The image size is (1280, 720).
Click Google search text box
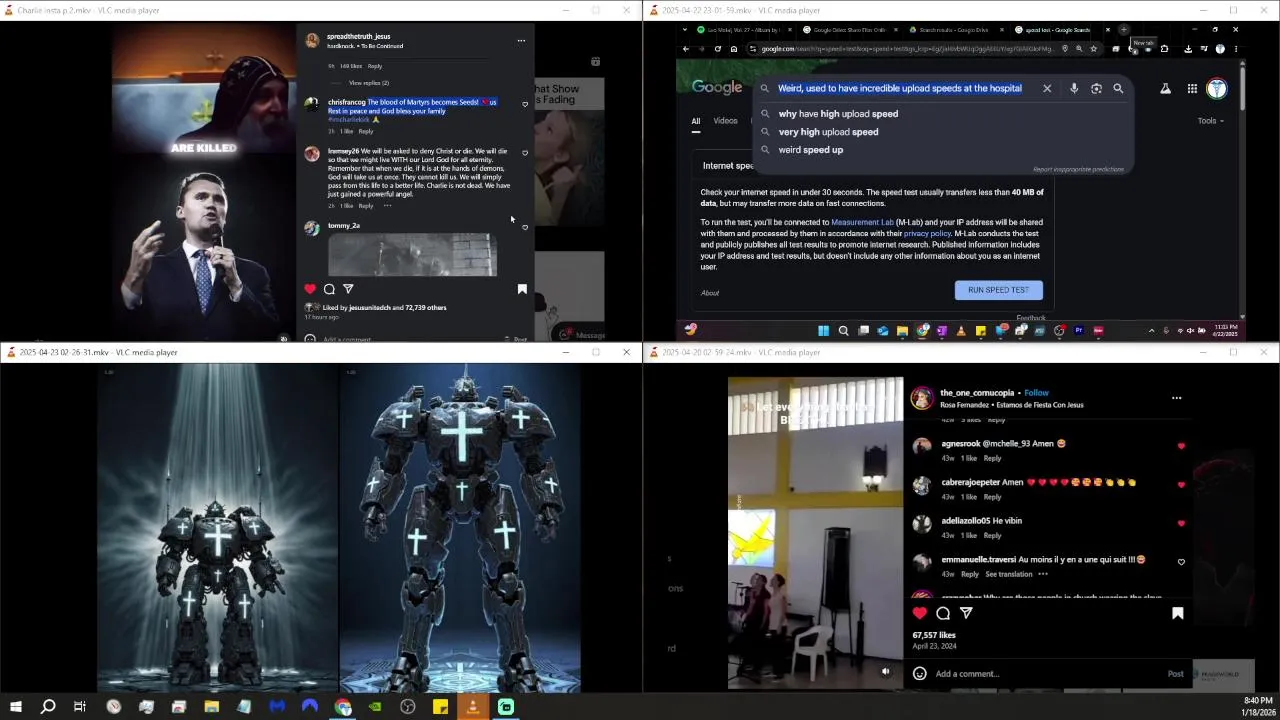point(900,88)
